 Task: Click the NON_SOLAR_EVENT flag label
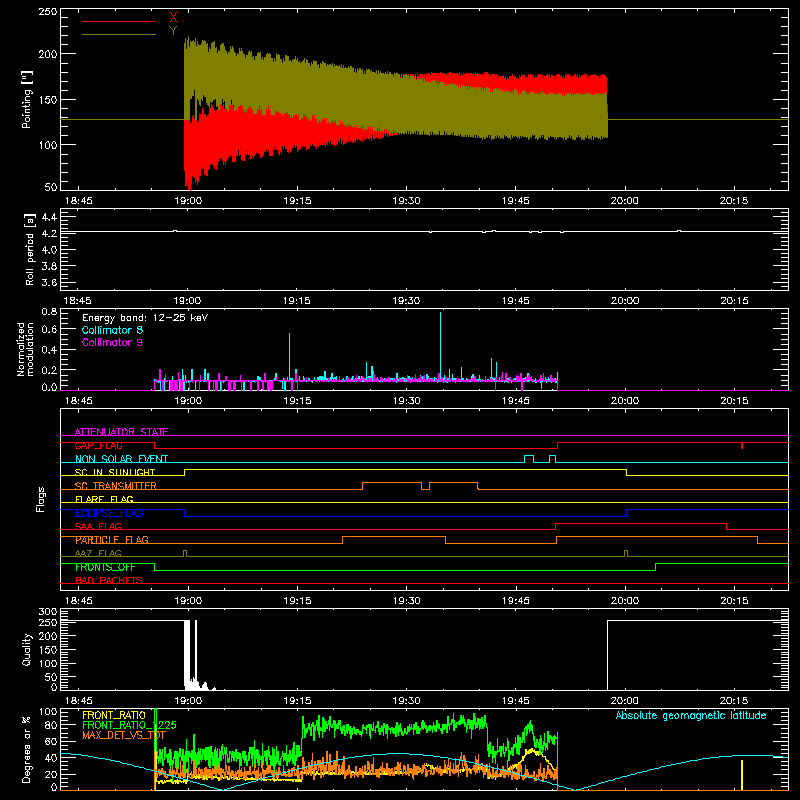[x=121, y=459]
